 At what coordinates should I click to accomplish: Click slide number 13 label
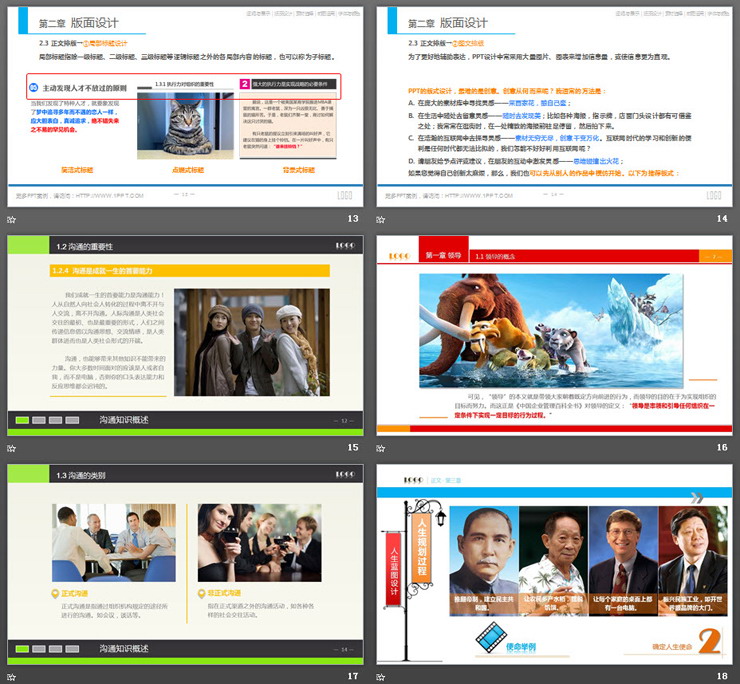click(353, 219)
